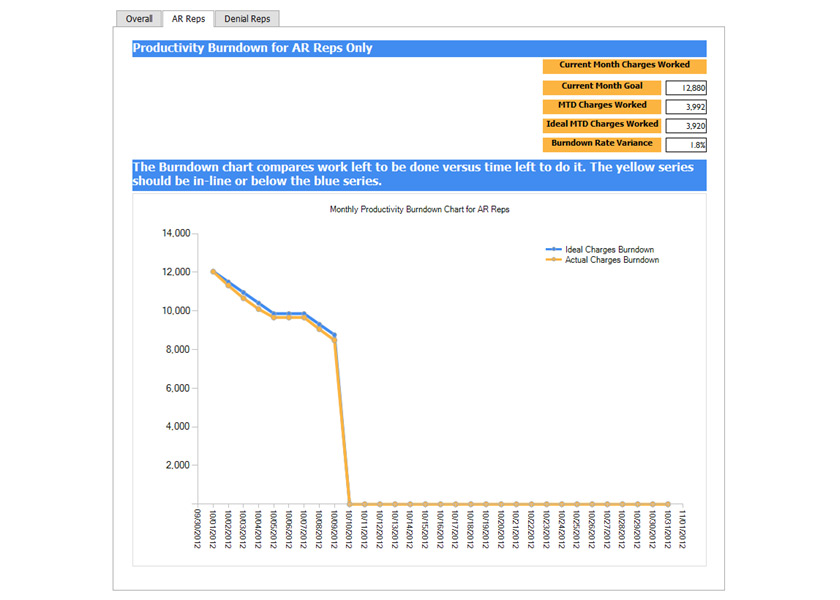Click the MTD Charges Worked orange label
The image size is (840, 600).
602,106
